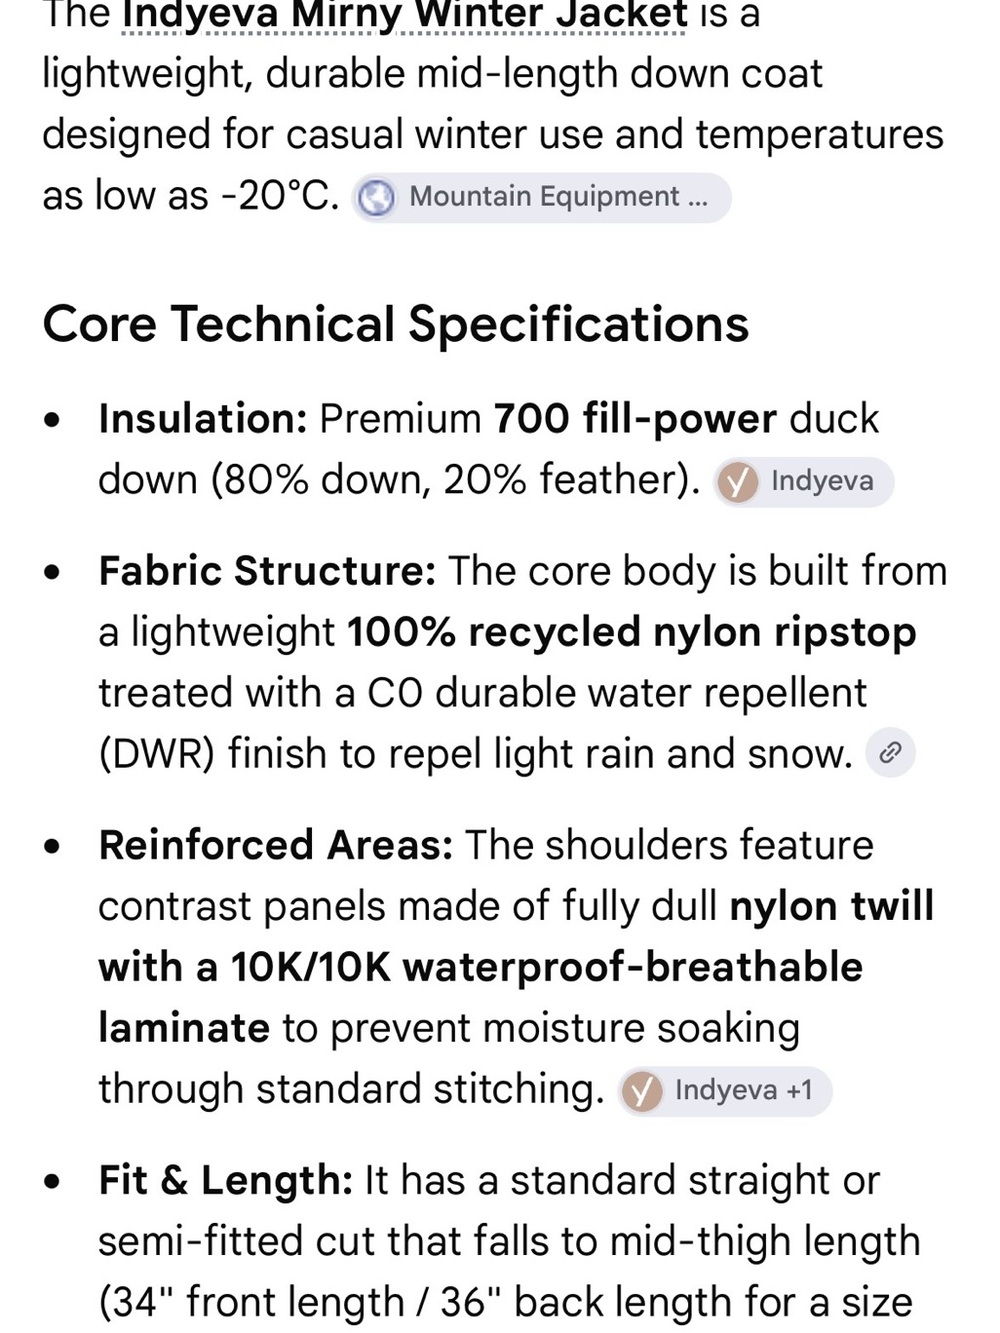This screenshot has height=1333, width=1000.
Task: Open the Indyeva Mirny Winter Jacket underlined link
Action: point(405,16)
